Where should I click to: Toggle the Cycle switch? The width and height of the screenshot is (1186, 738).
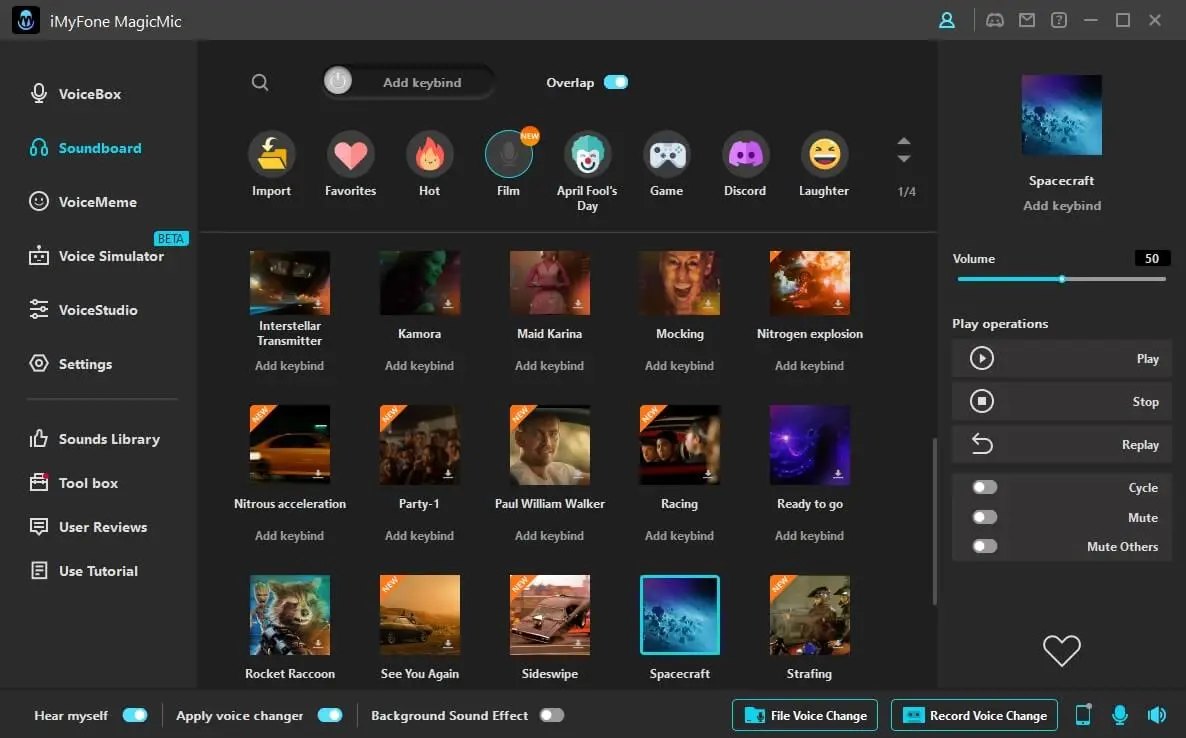coord(985,487)
